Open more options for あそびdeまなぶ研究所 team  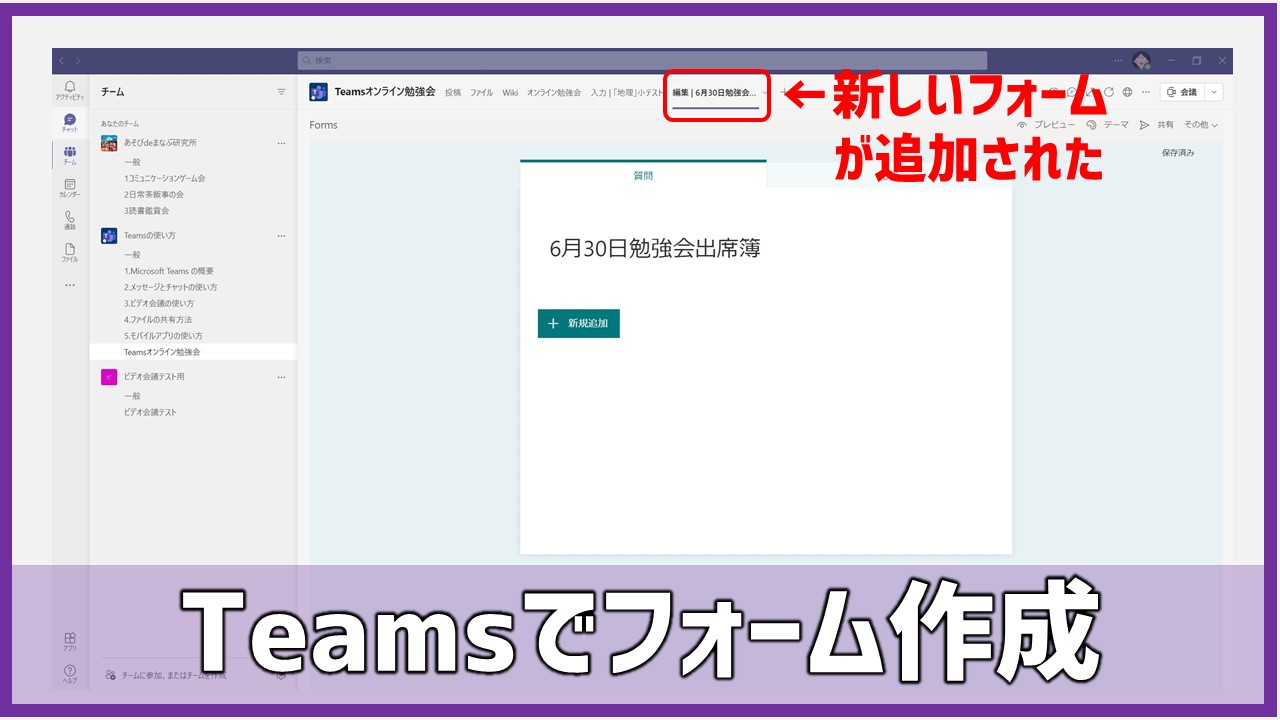pyautogui.click(x=281, y=143)
